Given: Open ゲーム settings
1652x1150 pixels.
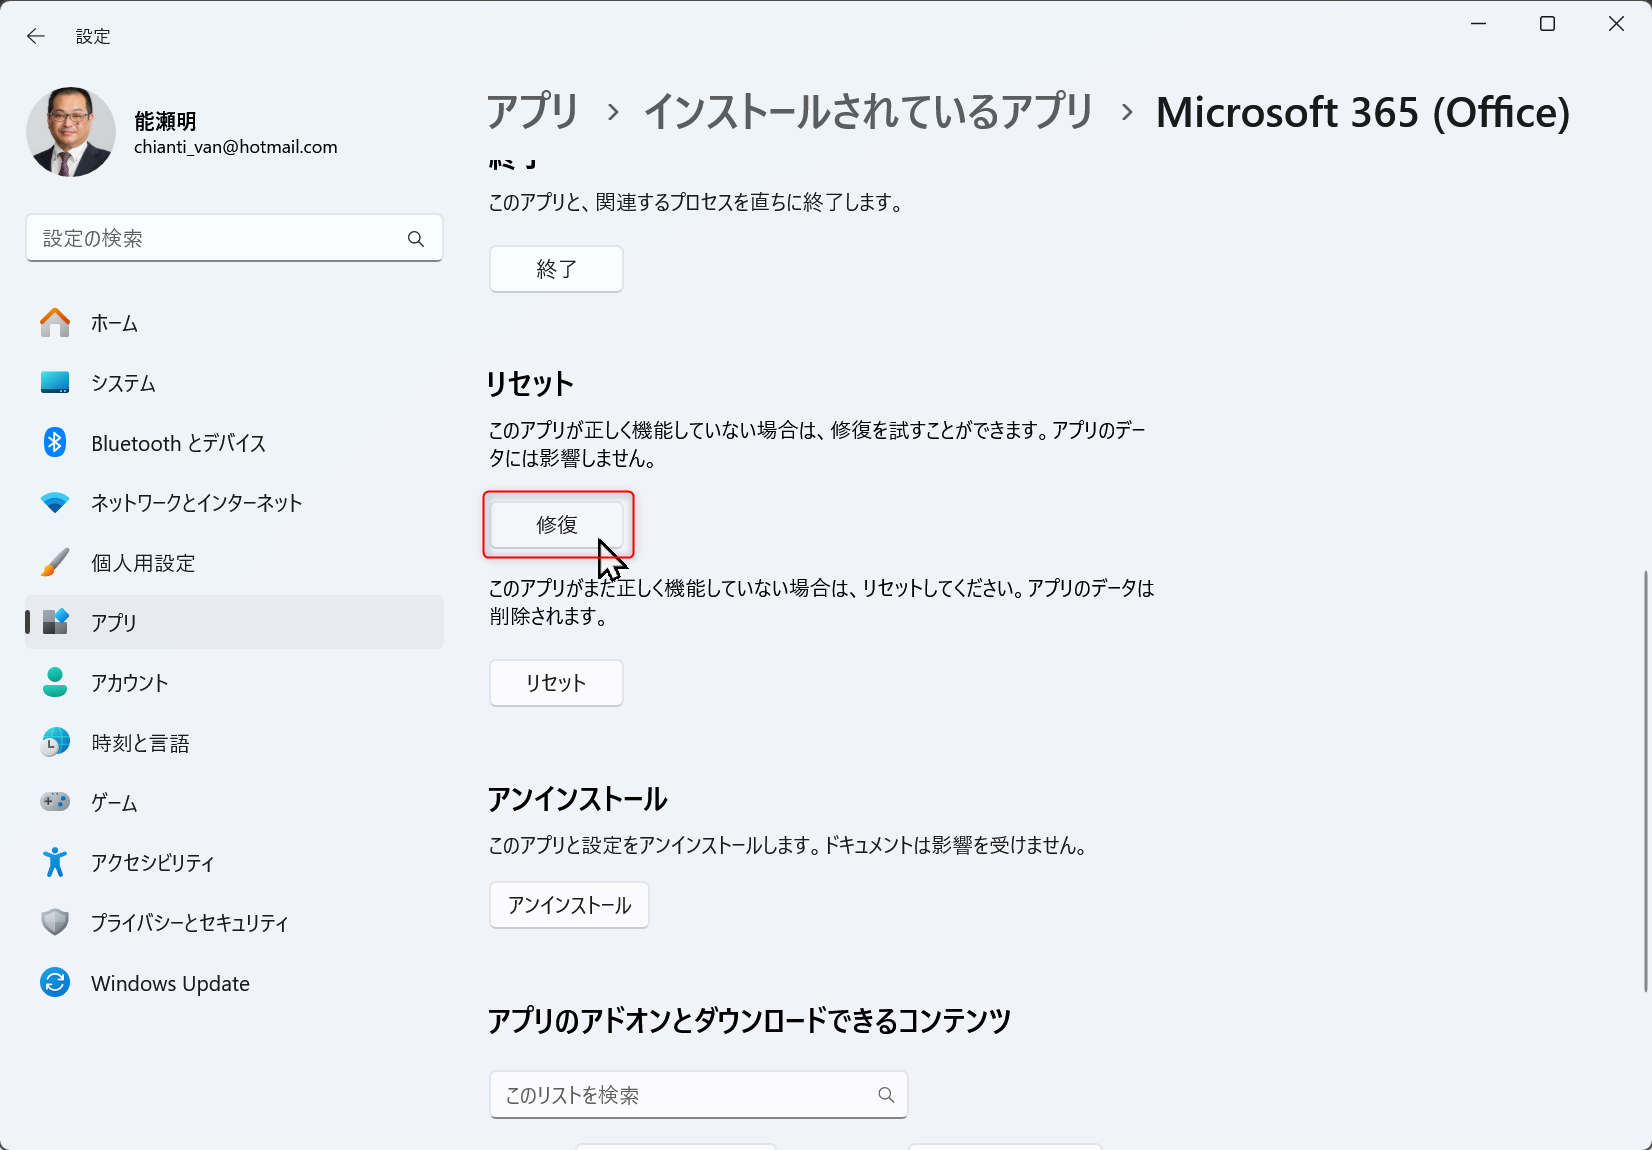Looking at the screenshot, I should [x=234, y=803].
